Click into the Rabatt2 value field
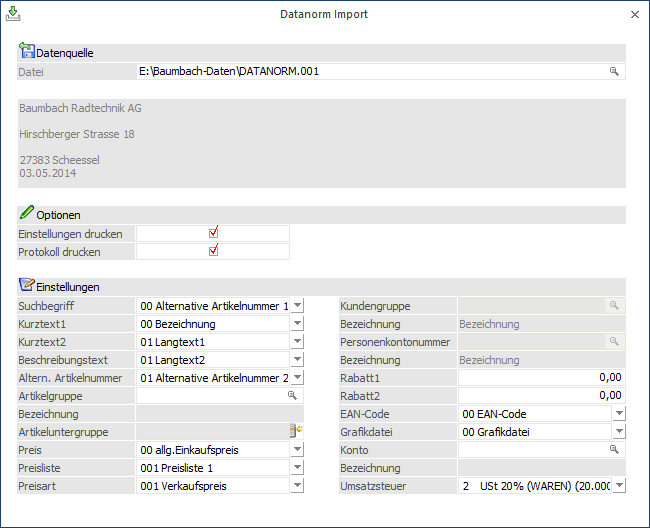This screenshot has height=528, width=650. point(541,396)
